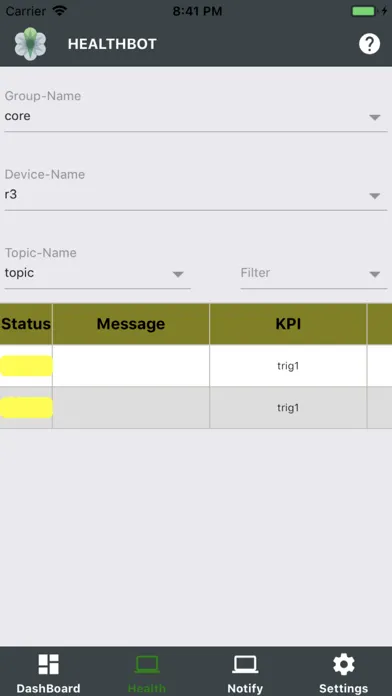Click the HEALTHBOT title text
The width and height of the screenshot is (392, 696).
(x=112, y=44)
